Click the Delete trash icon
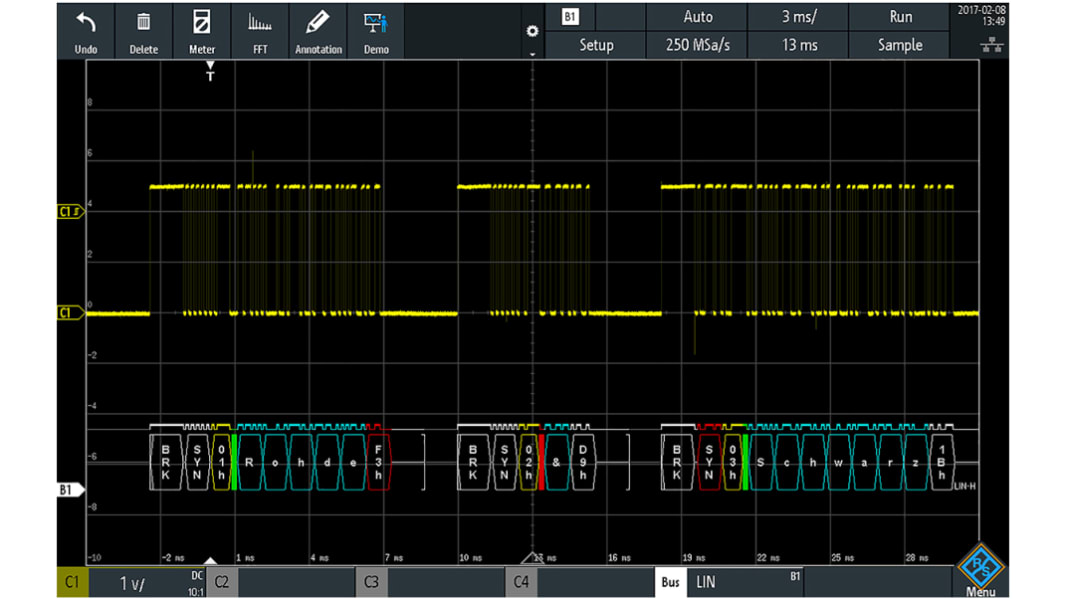Image resolution: width=1065 pixels, height=599 pixels. click(143, 22)
